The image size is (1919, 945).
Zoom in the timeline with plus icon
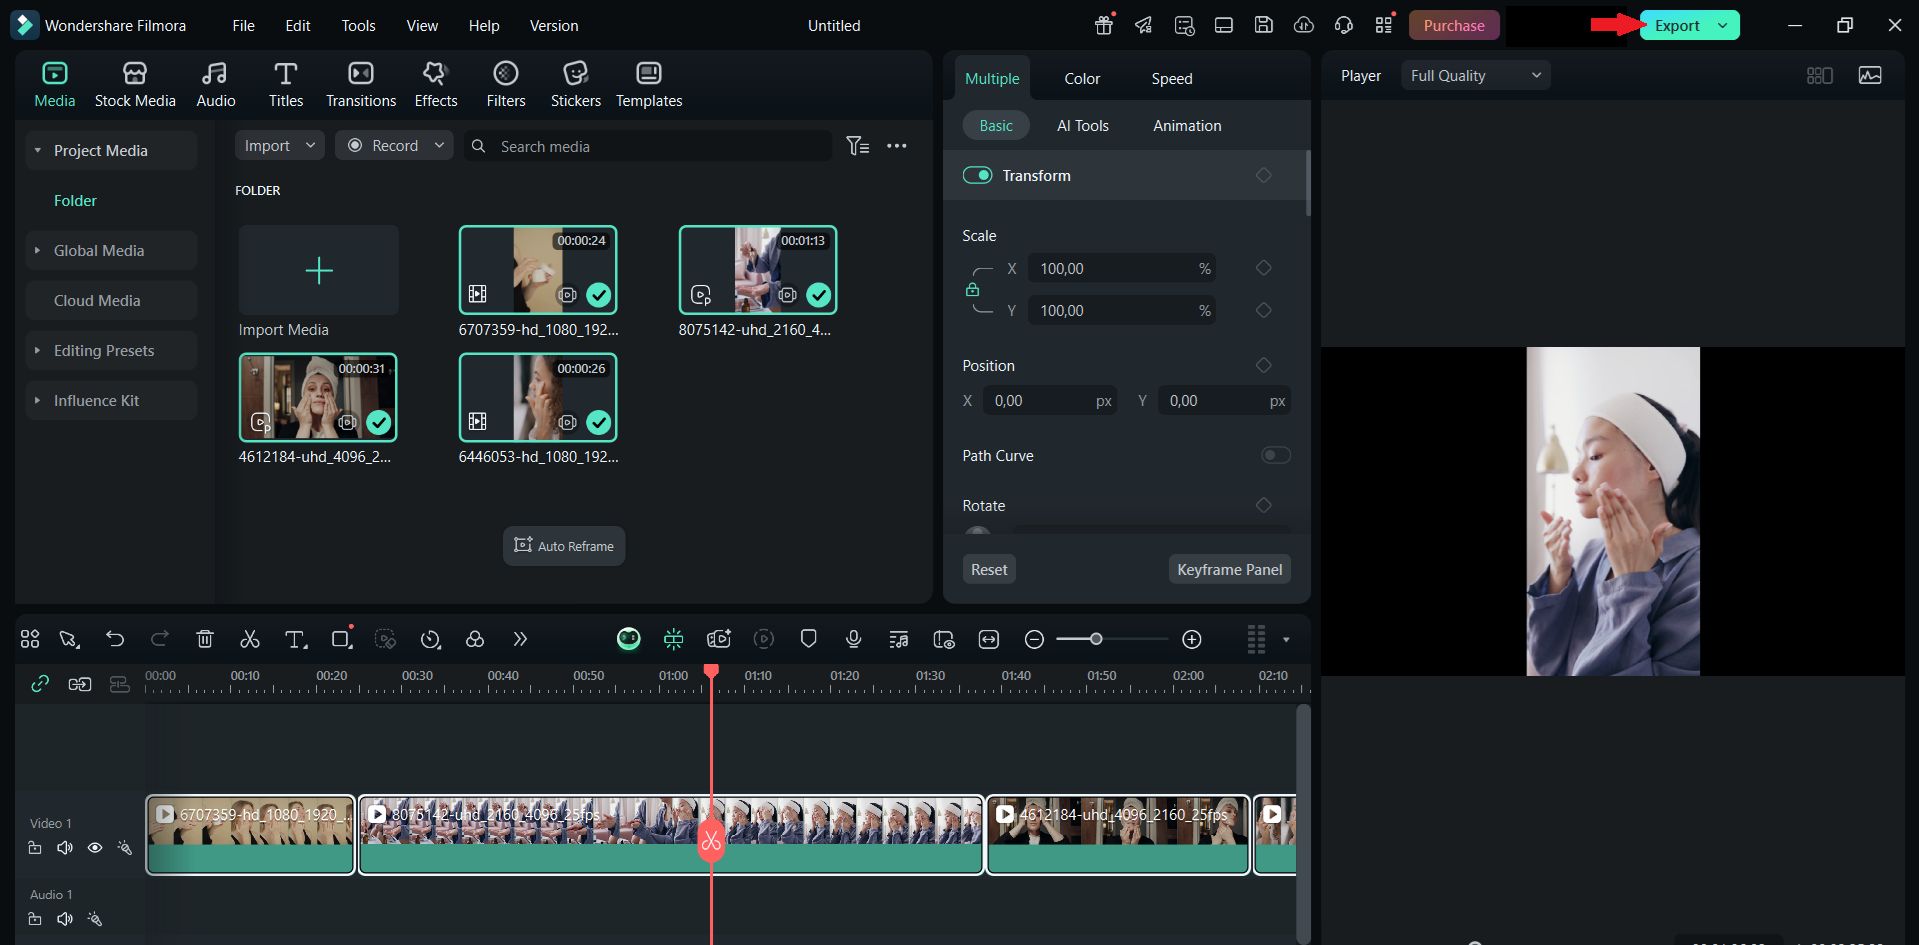click(x=1192, y=639)
